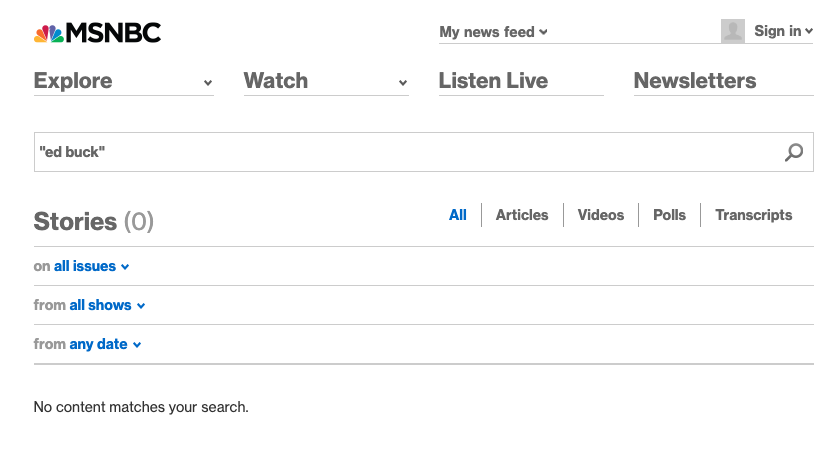Expand the Explore menu chevron arrow
829x451 pixels.
(x=208, y=83)
